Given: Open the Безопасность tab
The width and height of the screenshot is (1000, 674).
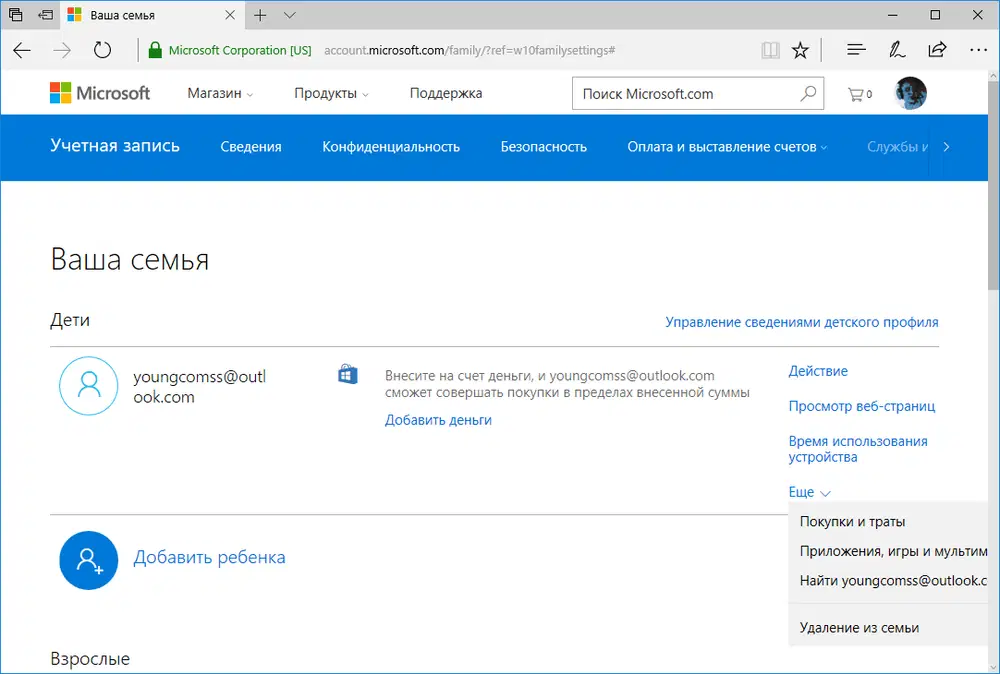Looking at the screenshot, I should coord(543,147).
